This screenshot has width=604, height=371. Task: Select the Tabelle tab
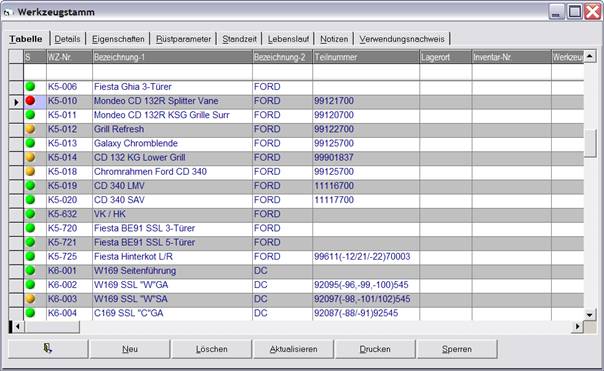(x=26, y=39)
